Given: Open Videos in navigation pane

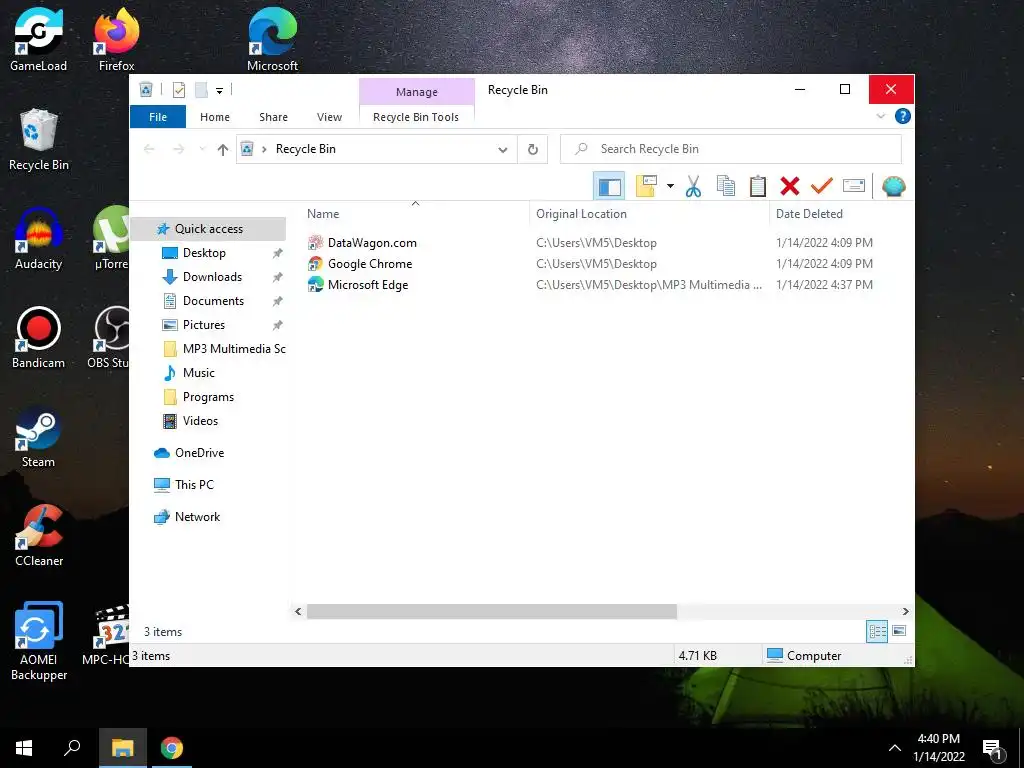Looking at the screenshot, I should (x=200, y=421).
